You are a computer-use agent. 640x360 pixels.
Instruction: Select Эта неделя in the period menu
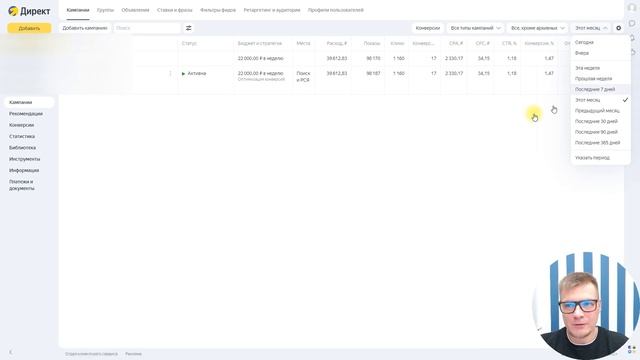pyautogui.click(x=600, y=68)
